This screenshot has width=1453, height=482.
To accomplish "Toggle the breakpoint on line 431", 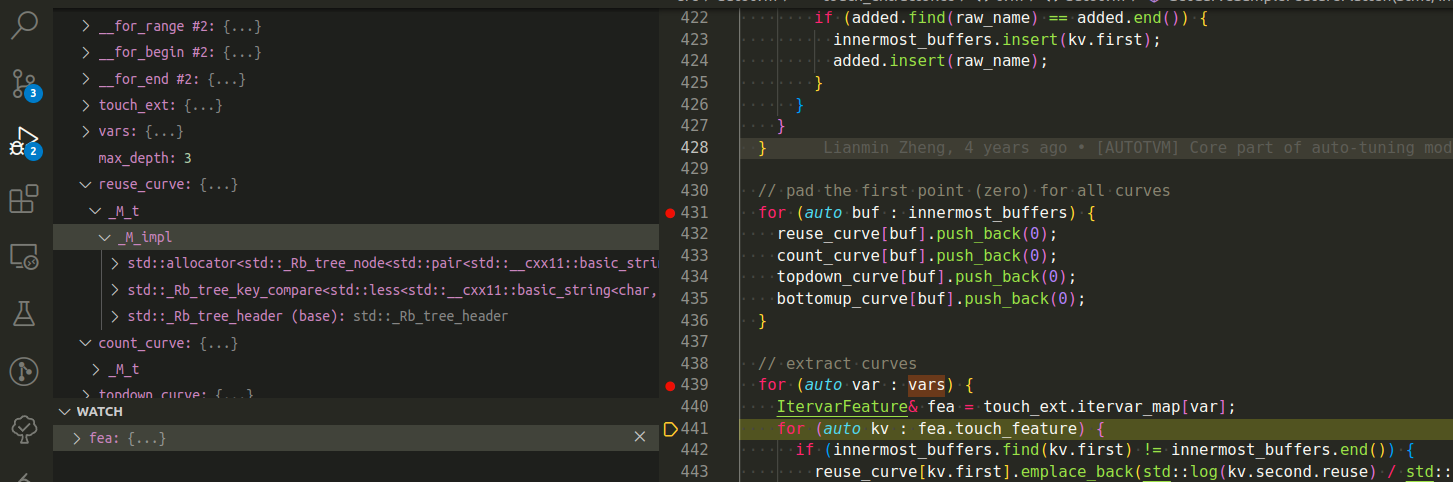I will 669,212.
